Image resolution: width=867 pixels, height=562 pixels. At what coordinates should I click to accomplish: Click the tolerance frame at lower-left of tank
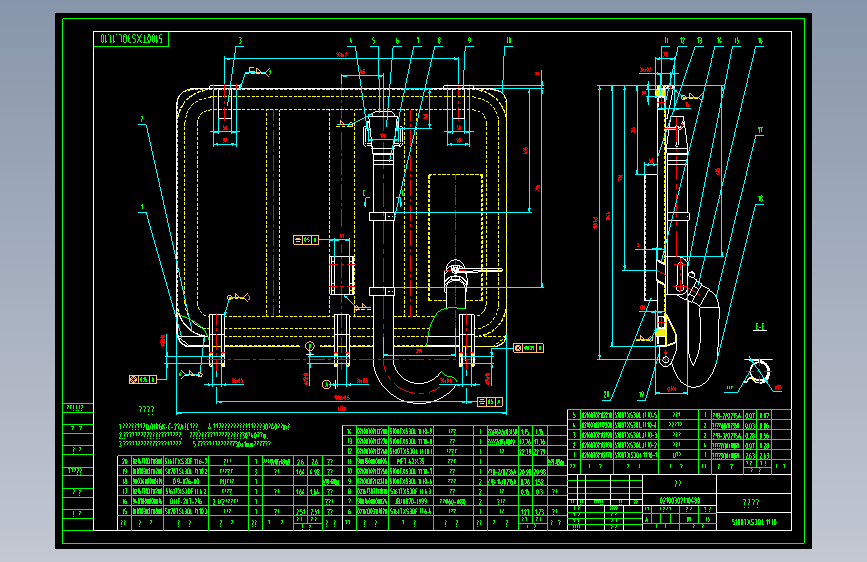point(143,379)
